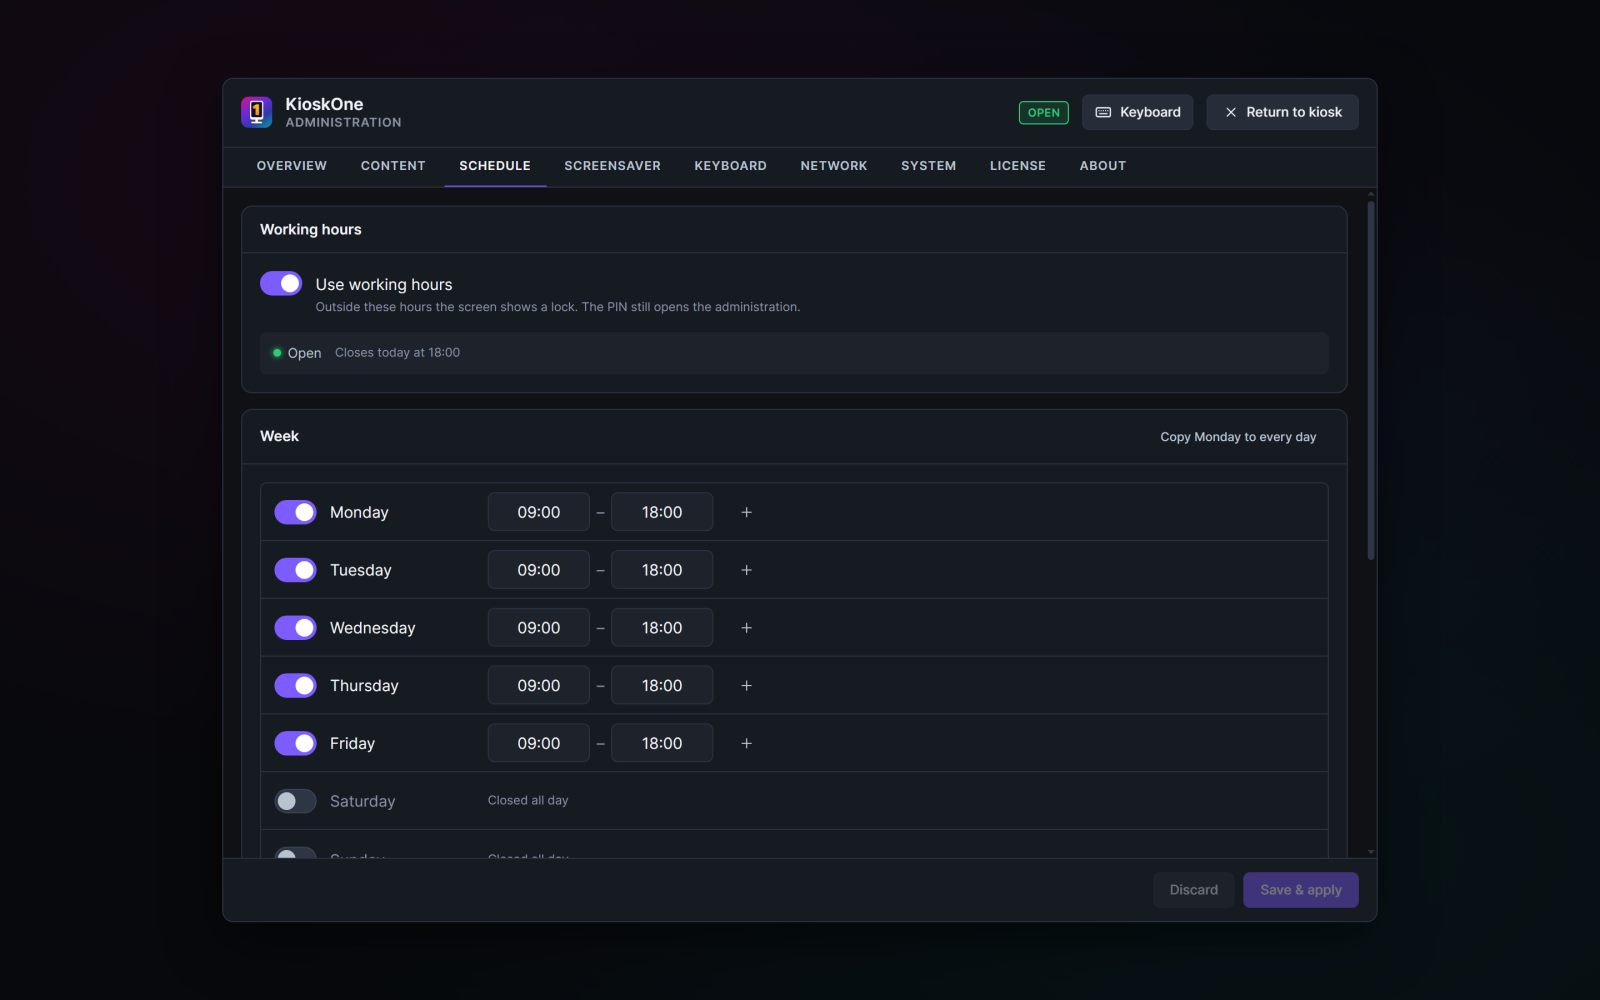Edit Wednesday closing time field
This screenshot has height=1000, width=1600.
662,628
